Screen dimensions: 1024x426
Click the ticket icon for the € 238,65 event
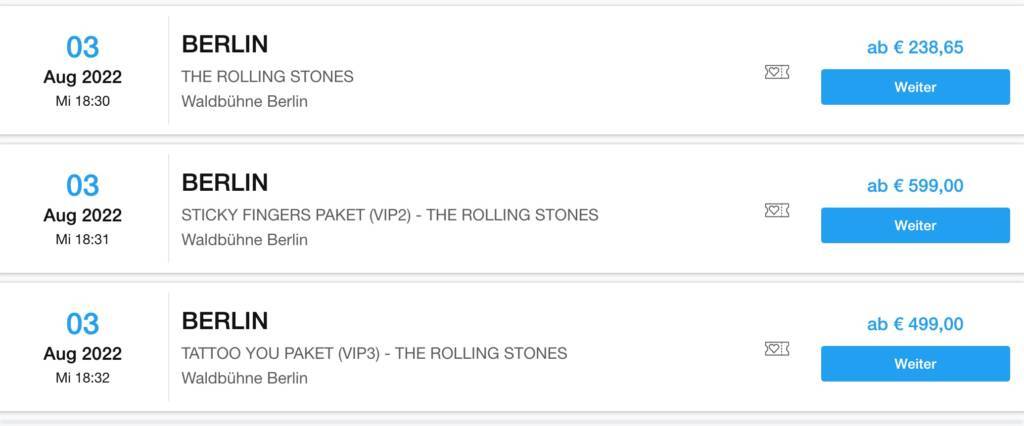coord(776,72)
